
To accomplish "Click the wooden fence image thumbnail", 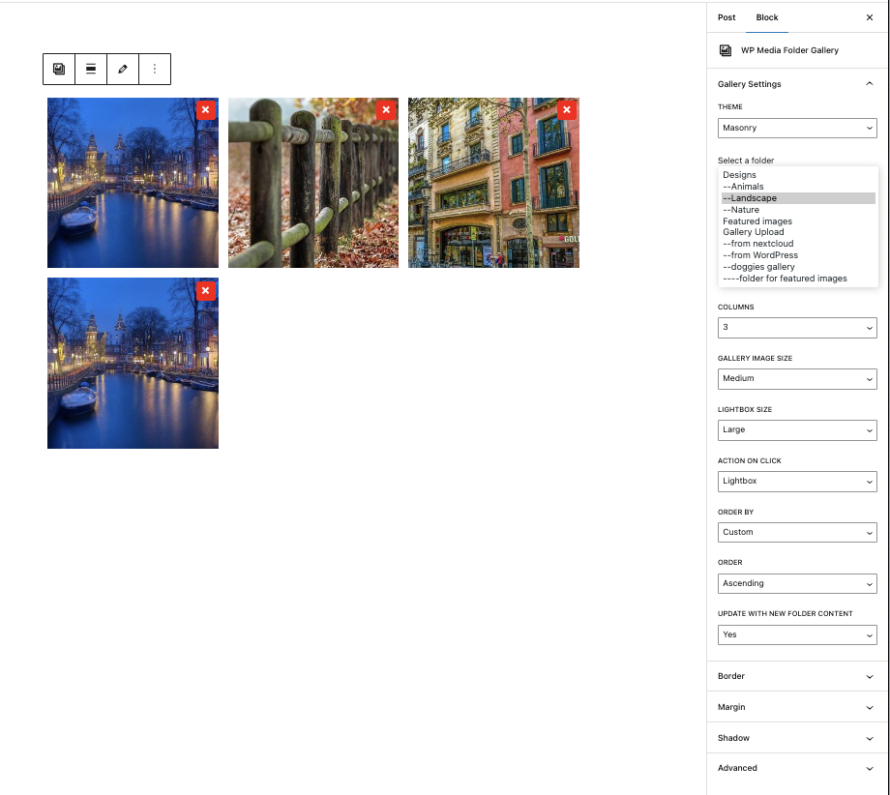I will (x=313, y=183).
